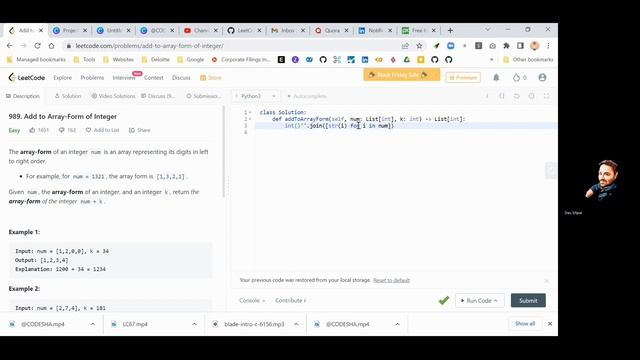The width and height of the screenshot is (640, 360).
Task: Open options for LC67.mp4 download
Action: (x=194, y=324)
